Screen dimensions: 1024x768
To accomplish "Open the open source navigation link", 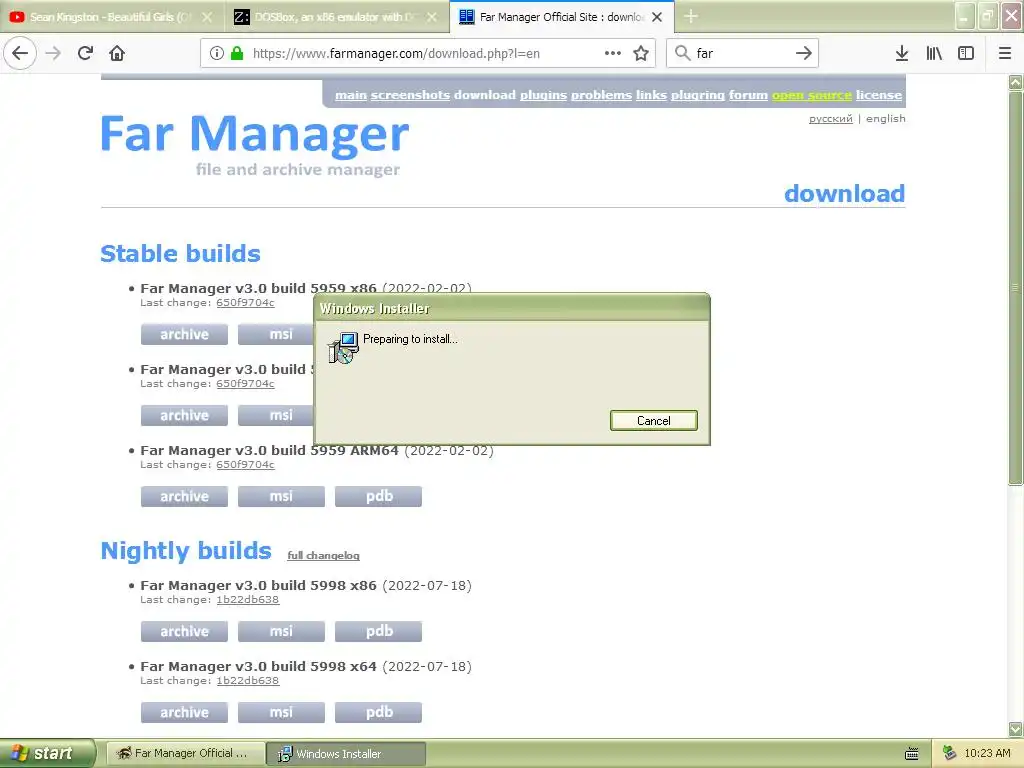I will tap(812, 95).
